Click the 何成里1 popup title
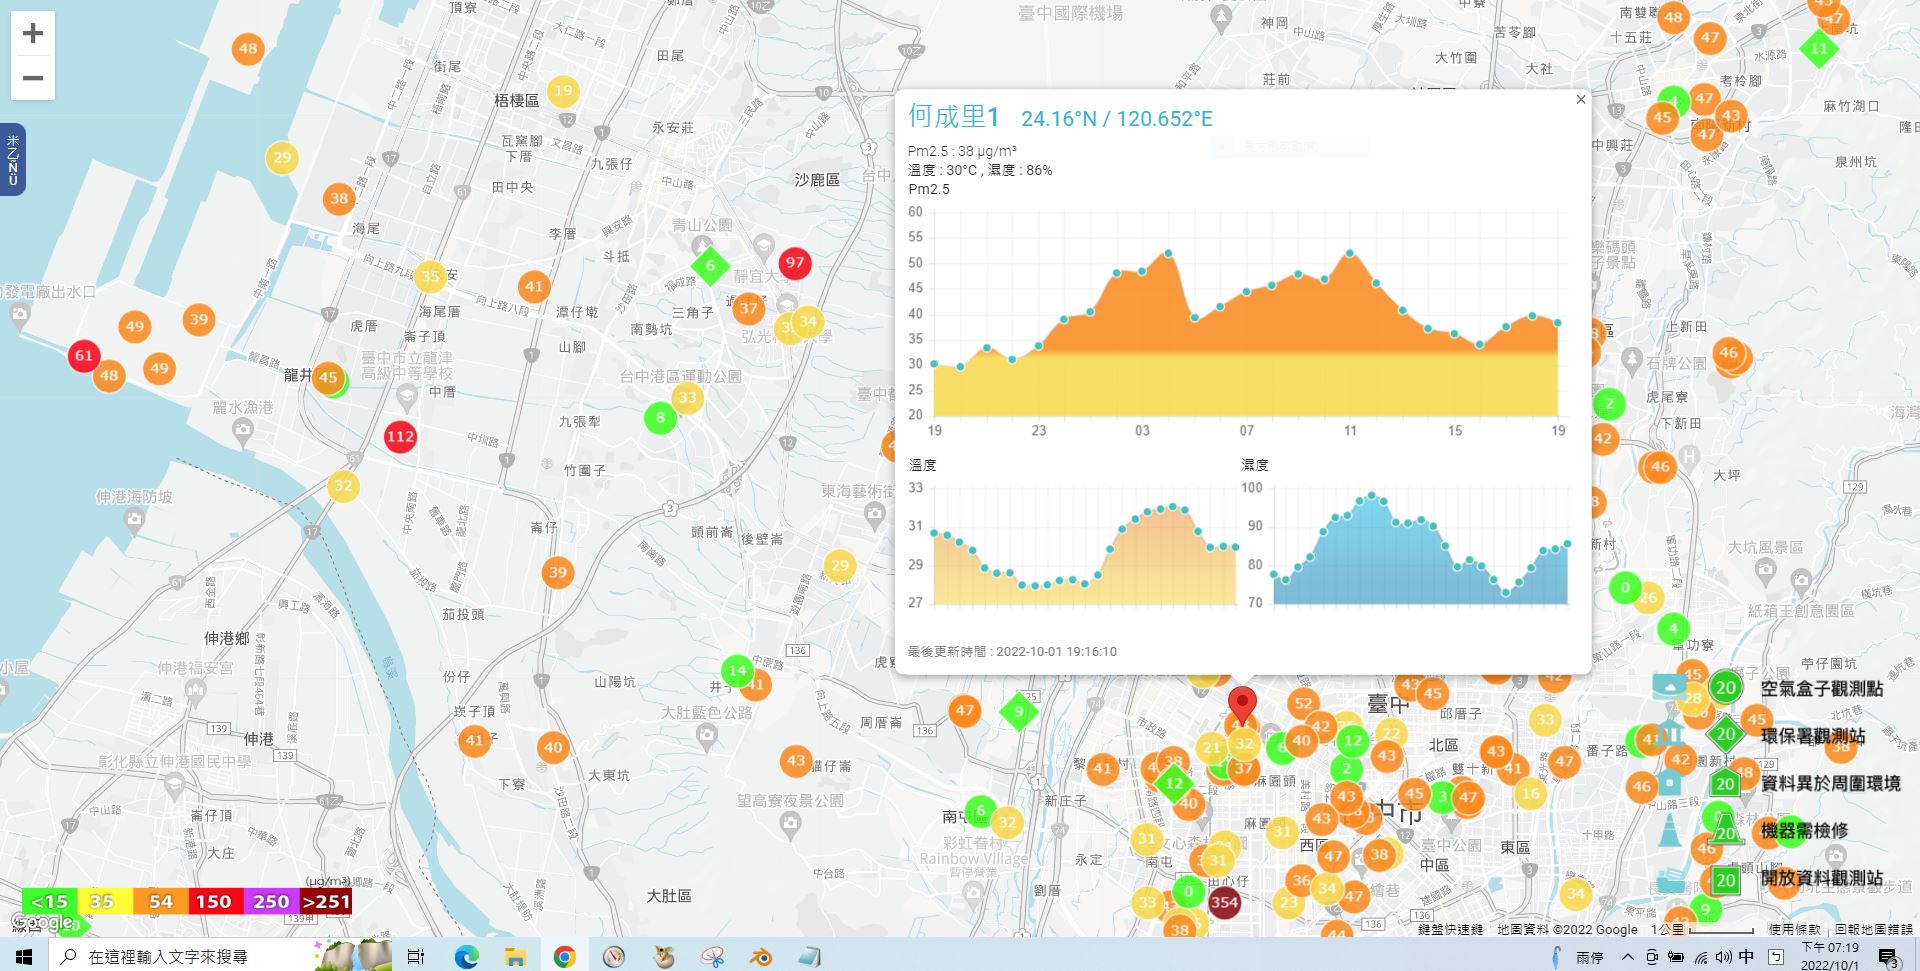 click(954, 117)
